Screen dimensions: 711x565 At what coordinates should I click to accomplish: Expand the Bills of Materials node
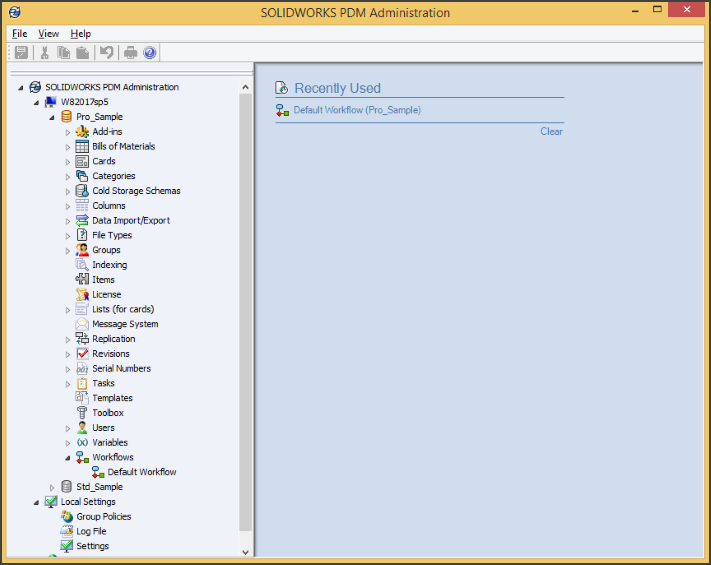coord(68,147)
